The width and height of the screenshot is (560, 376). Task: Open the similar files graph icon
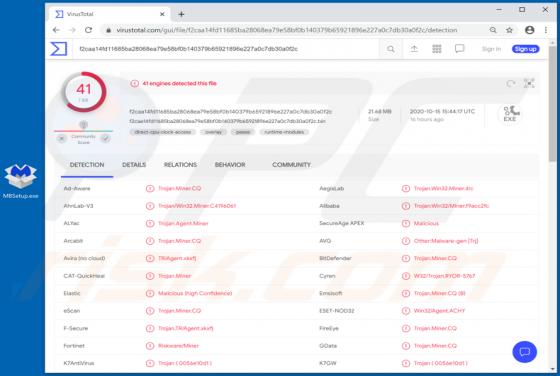click(x=529, y=83)
